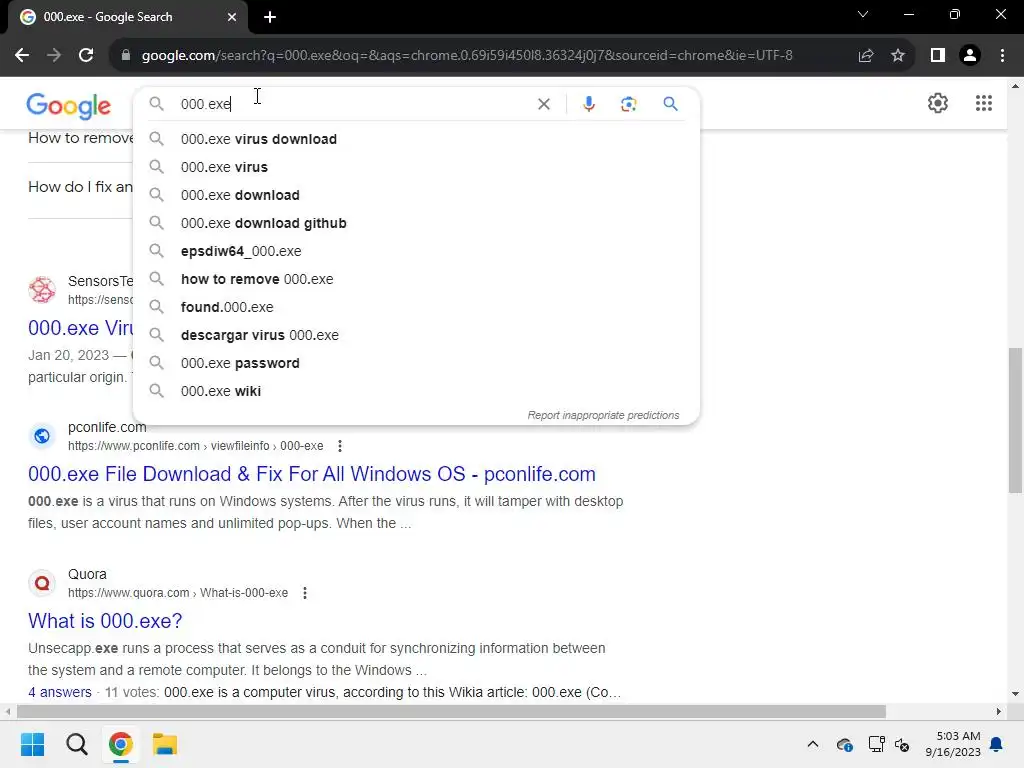Open Chrome three-dot menu
1024x768 pixels.
pos(1002,56)
